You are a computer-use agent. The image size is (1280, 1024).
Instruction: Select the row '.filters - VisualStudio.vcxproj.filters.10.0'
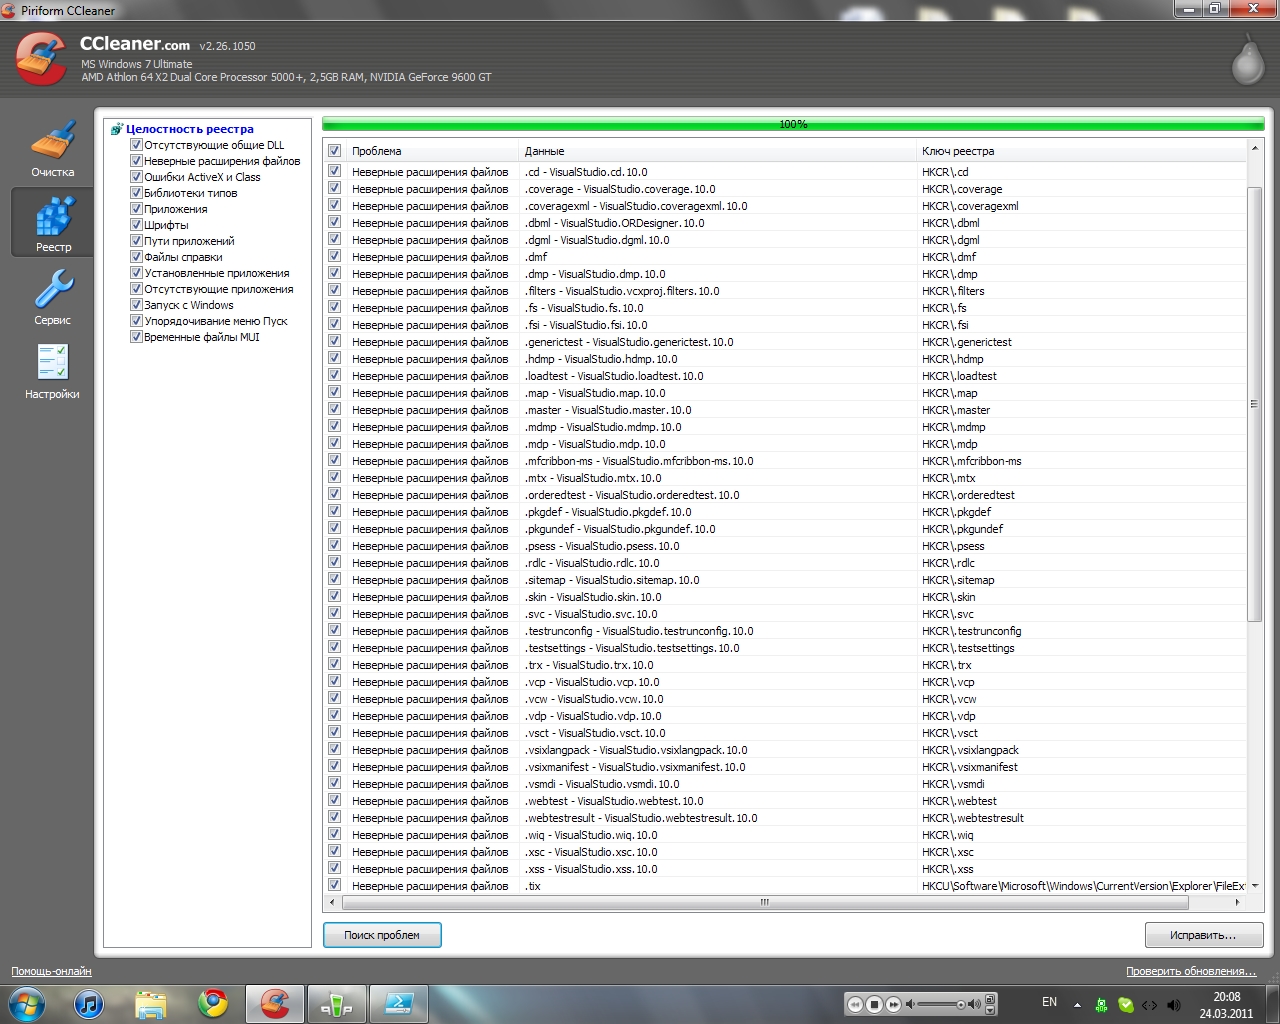(x=785, y=291)
